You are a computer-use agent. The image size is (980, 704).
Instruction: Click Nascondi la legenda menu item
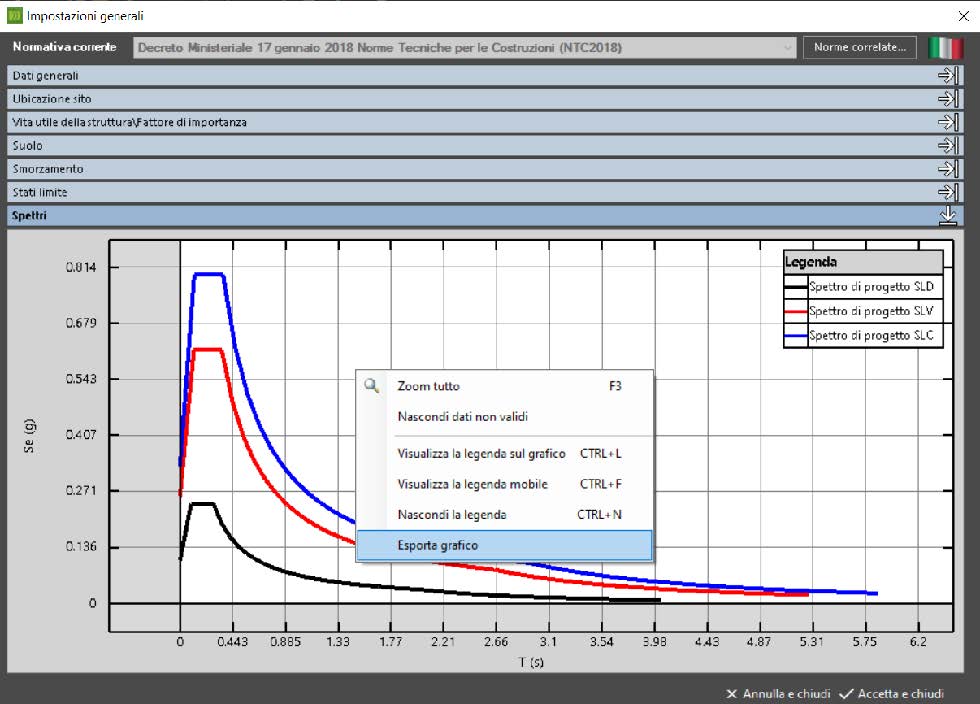coord(452,515)
